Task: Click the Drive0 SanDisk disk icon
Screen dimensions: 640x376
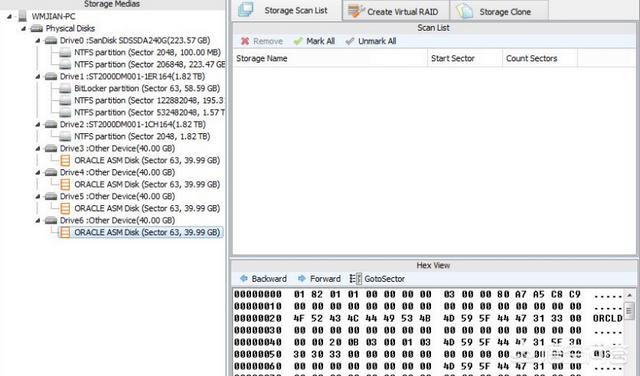Action: [51, 40]
